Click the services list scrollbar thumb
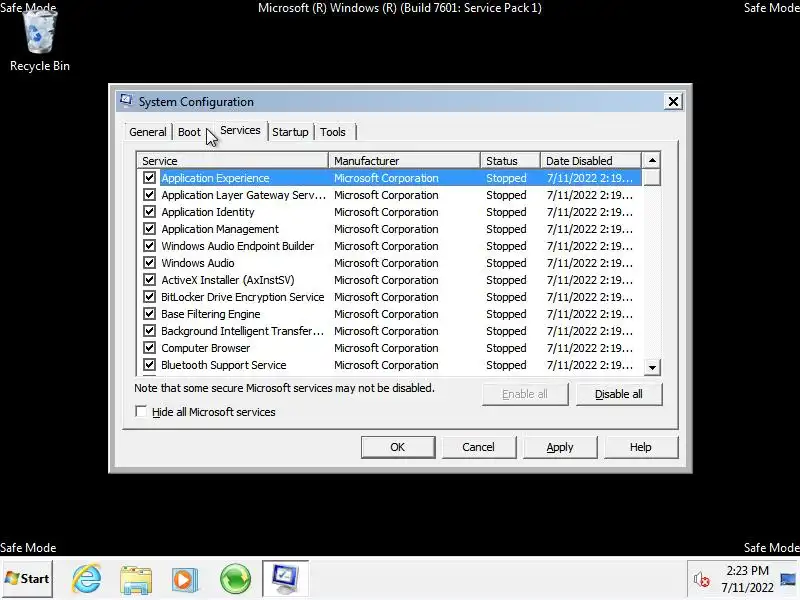Viewport: 800px width, 600px height. [x=652, y=178]
